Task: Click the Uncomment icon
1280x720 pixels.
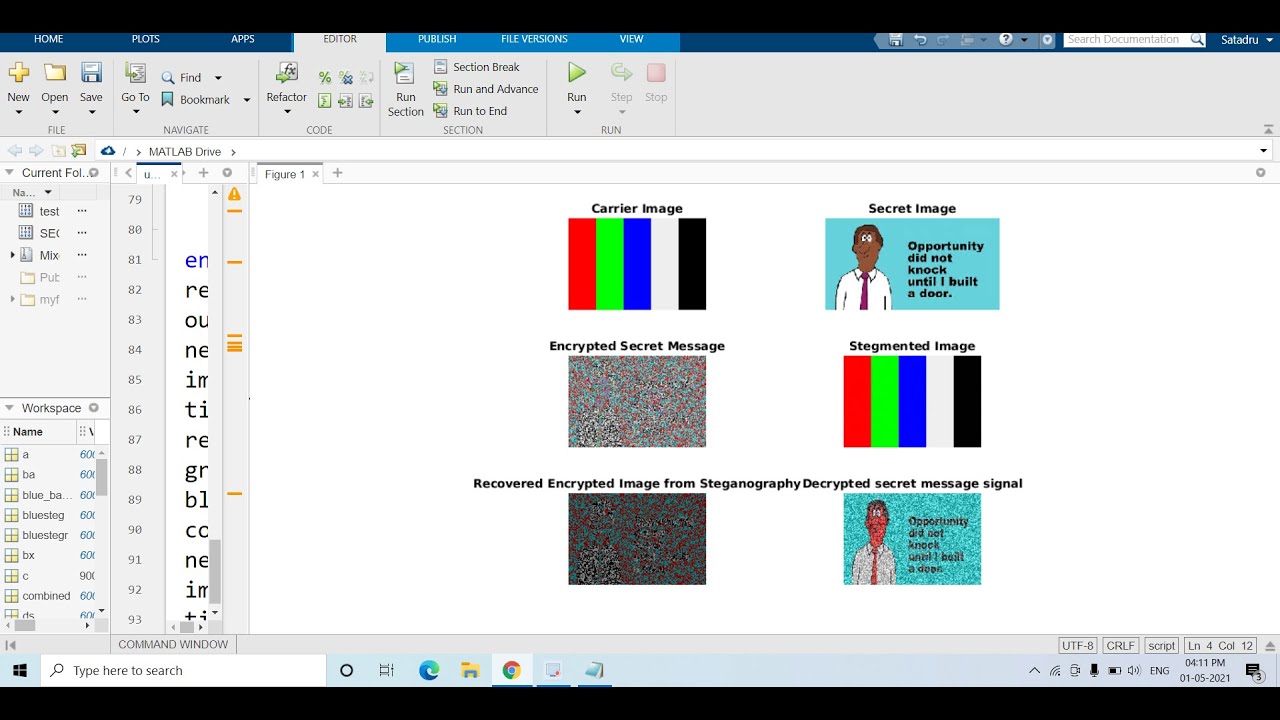Action: pyautogui.click(x=345, y=77)
